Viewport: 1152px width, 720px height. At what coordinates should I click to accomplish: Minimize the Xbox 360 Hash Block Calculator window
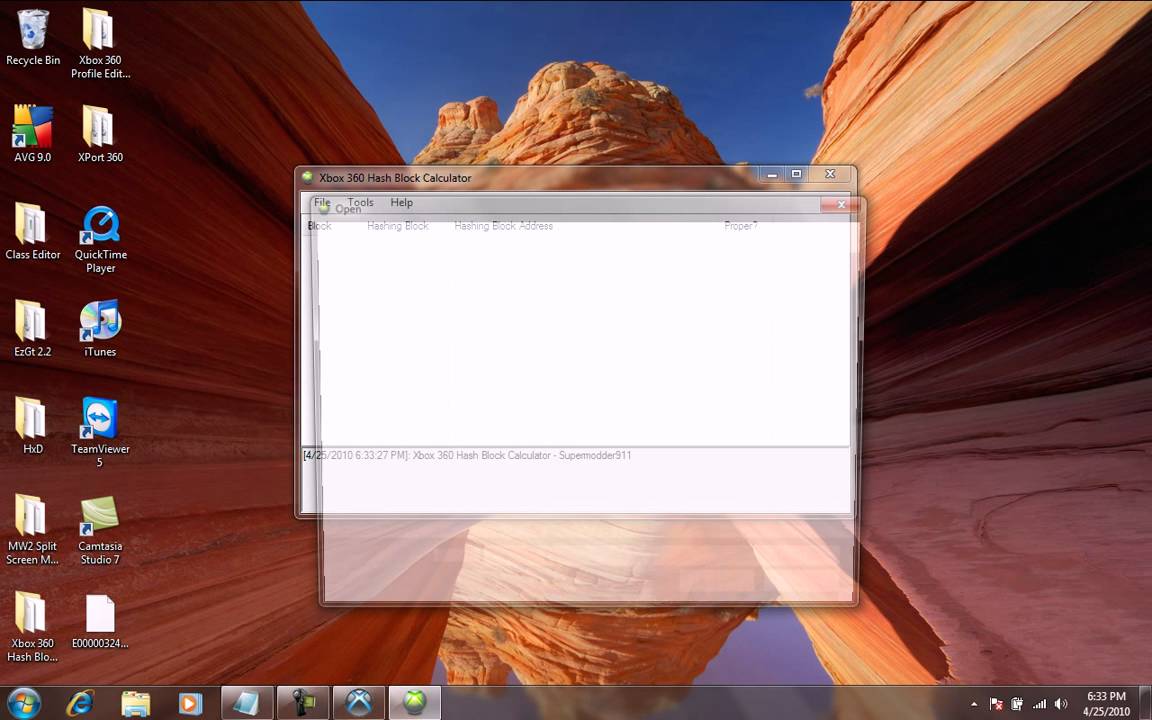point(771,175)
